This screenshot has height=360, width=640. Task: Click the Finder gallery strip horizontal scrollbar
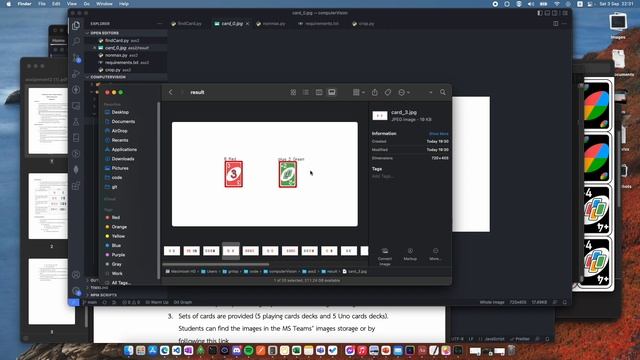point(216,264)
